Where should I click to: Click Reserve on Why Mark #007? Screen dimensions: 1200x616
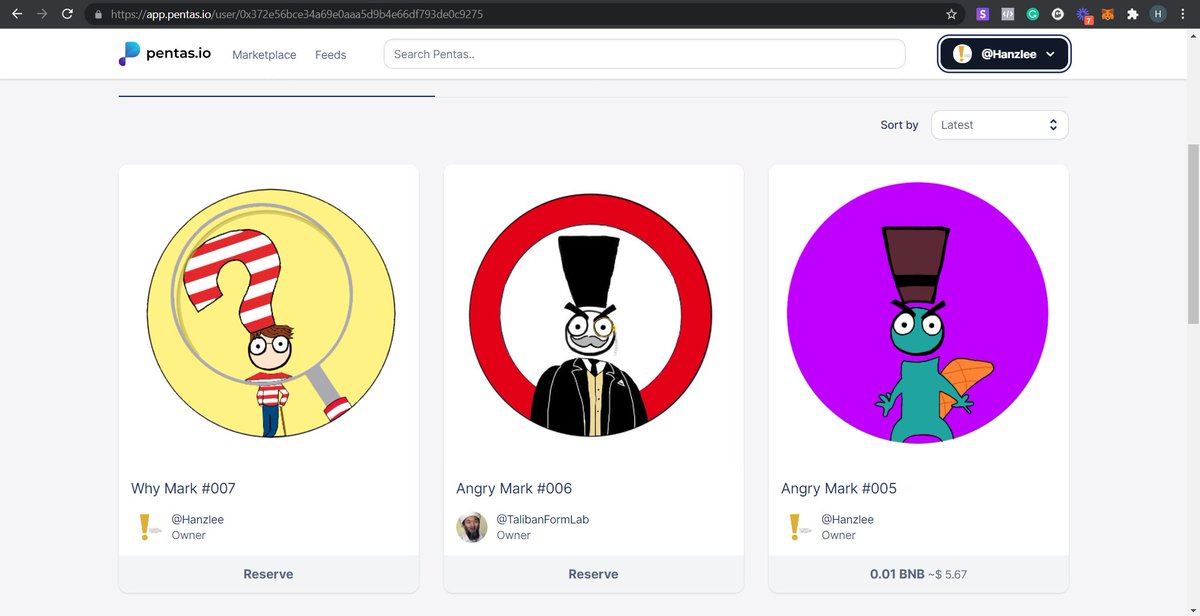point(268,574)
